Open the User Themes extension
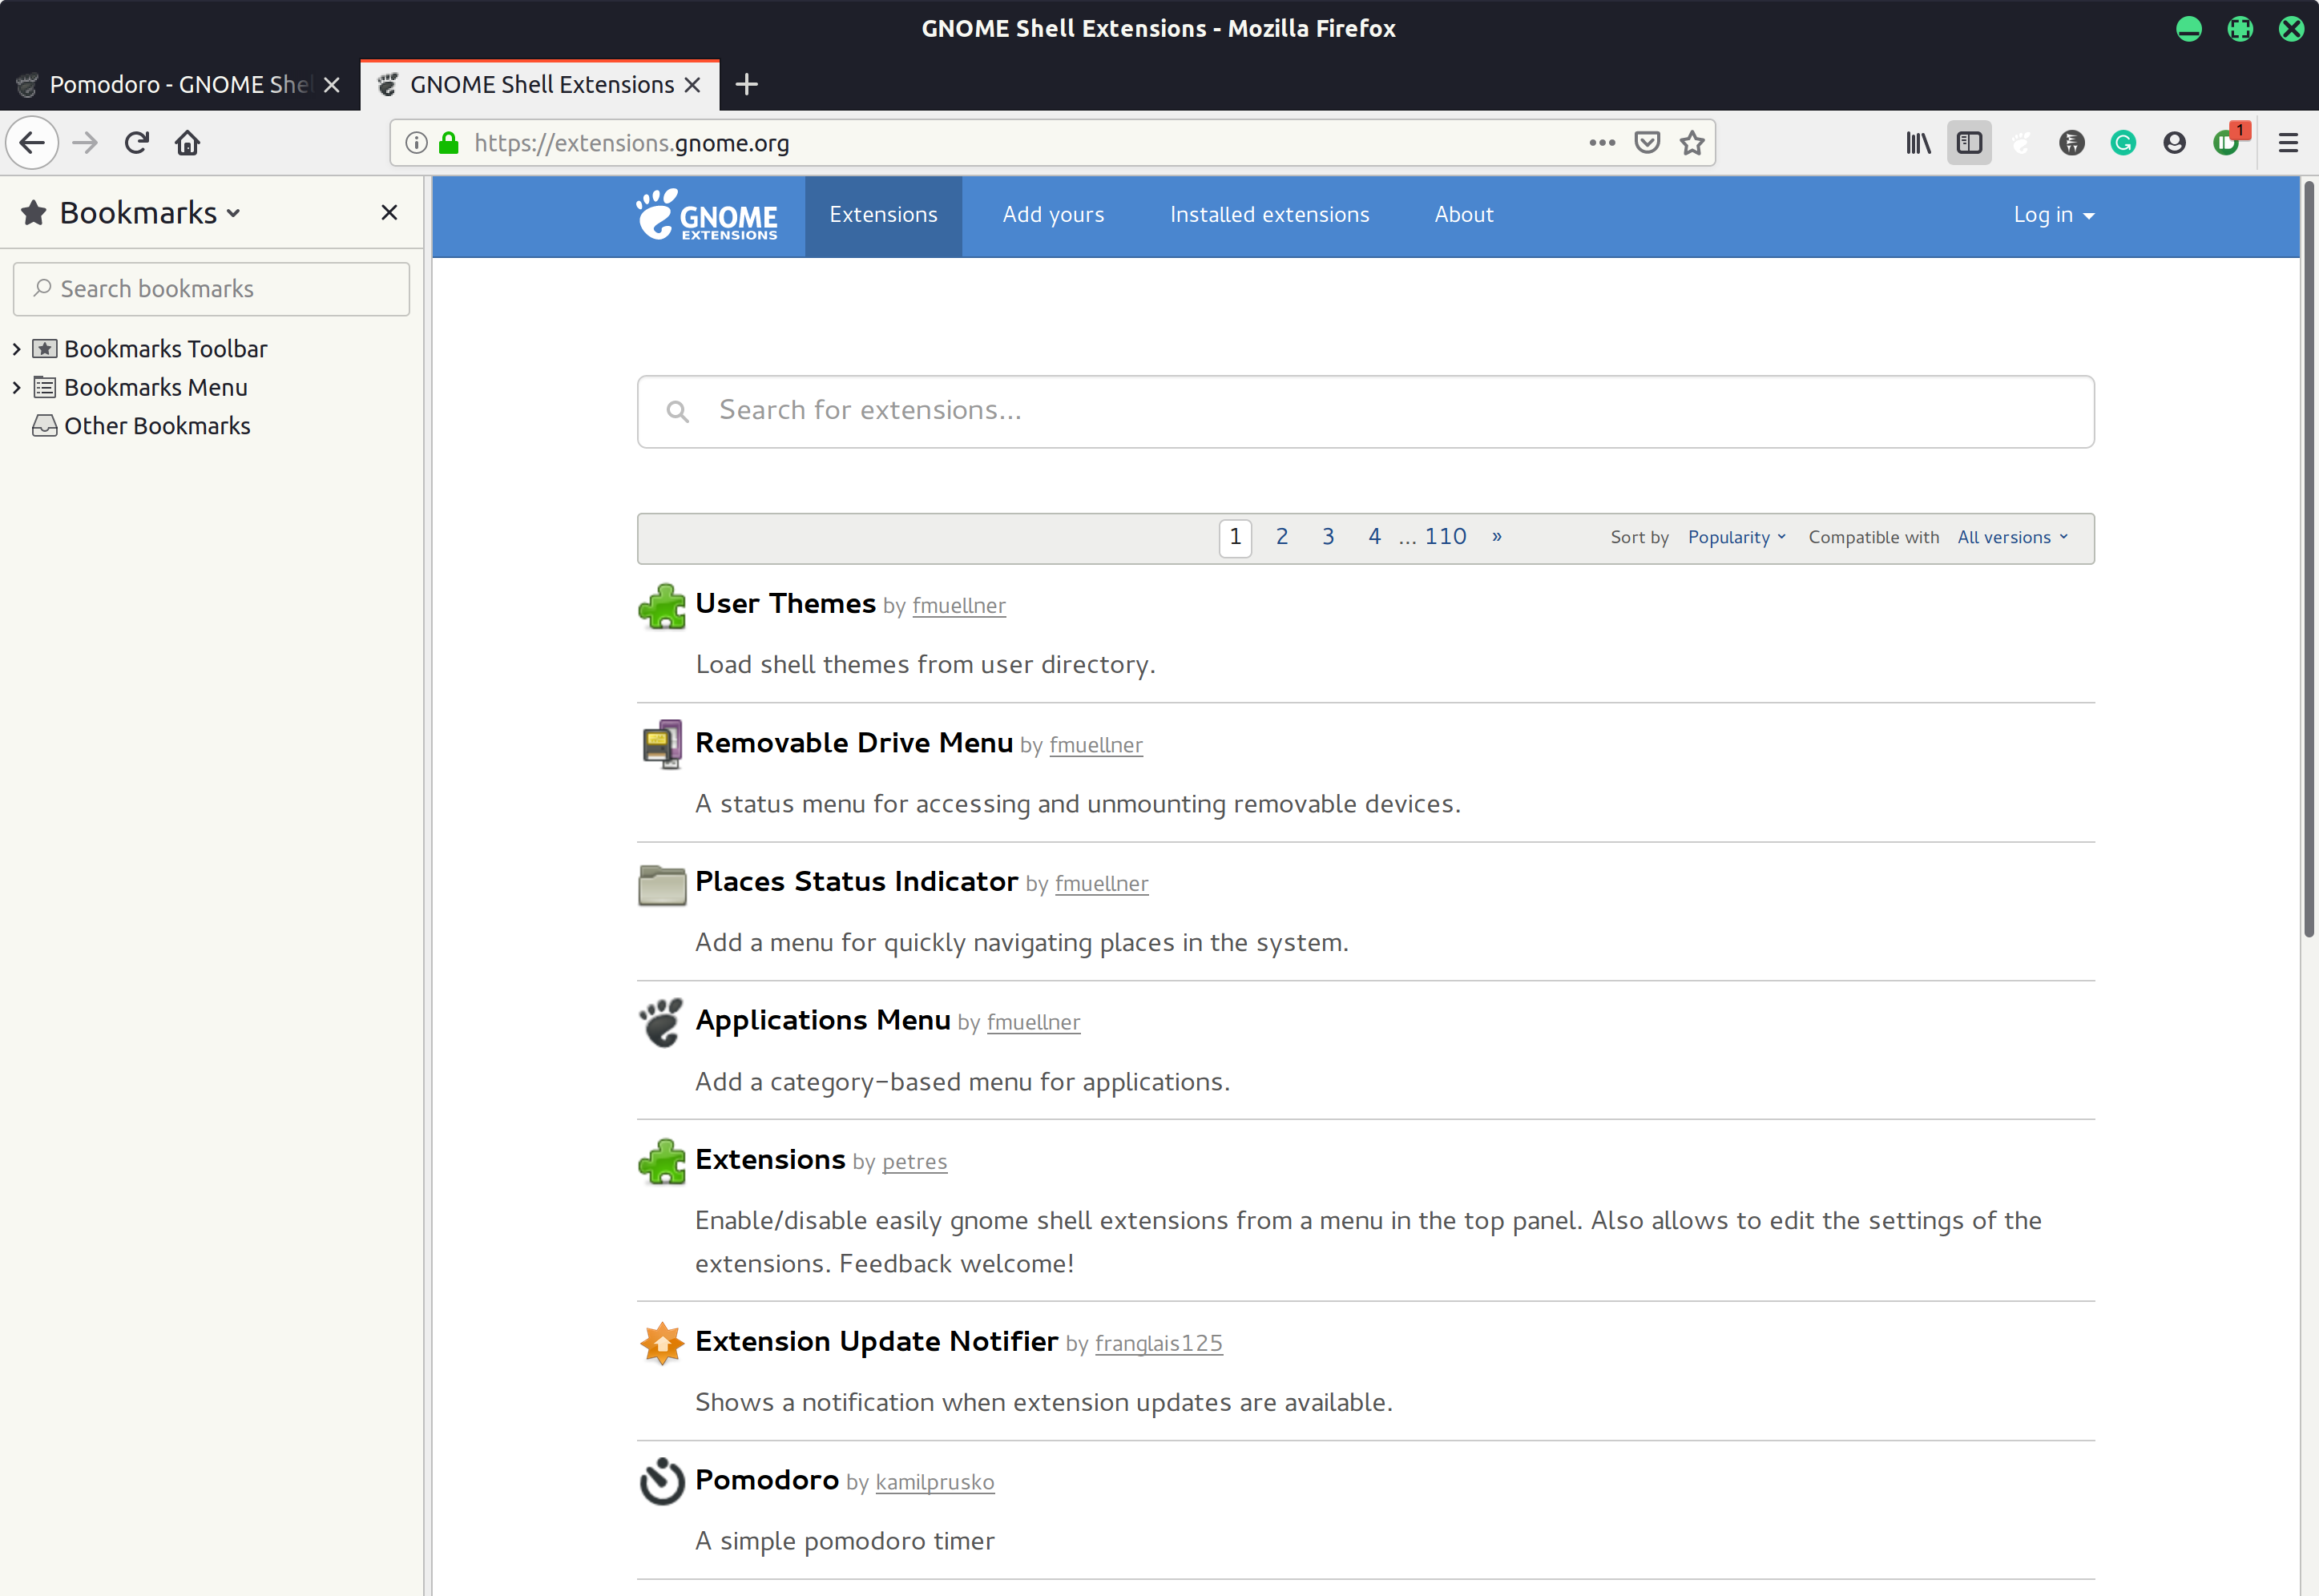2319x1596 pixels. (x=785, y=604)
